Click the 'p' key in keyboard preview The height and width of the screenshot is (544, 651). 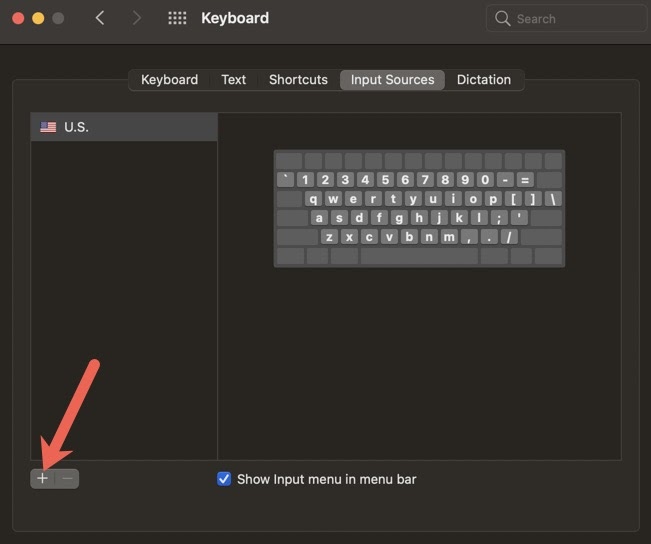[493, 199]
